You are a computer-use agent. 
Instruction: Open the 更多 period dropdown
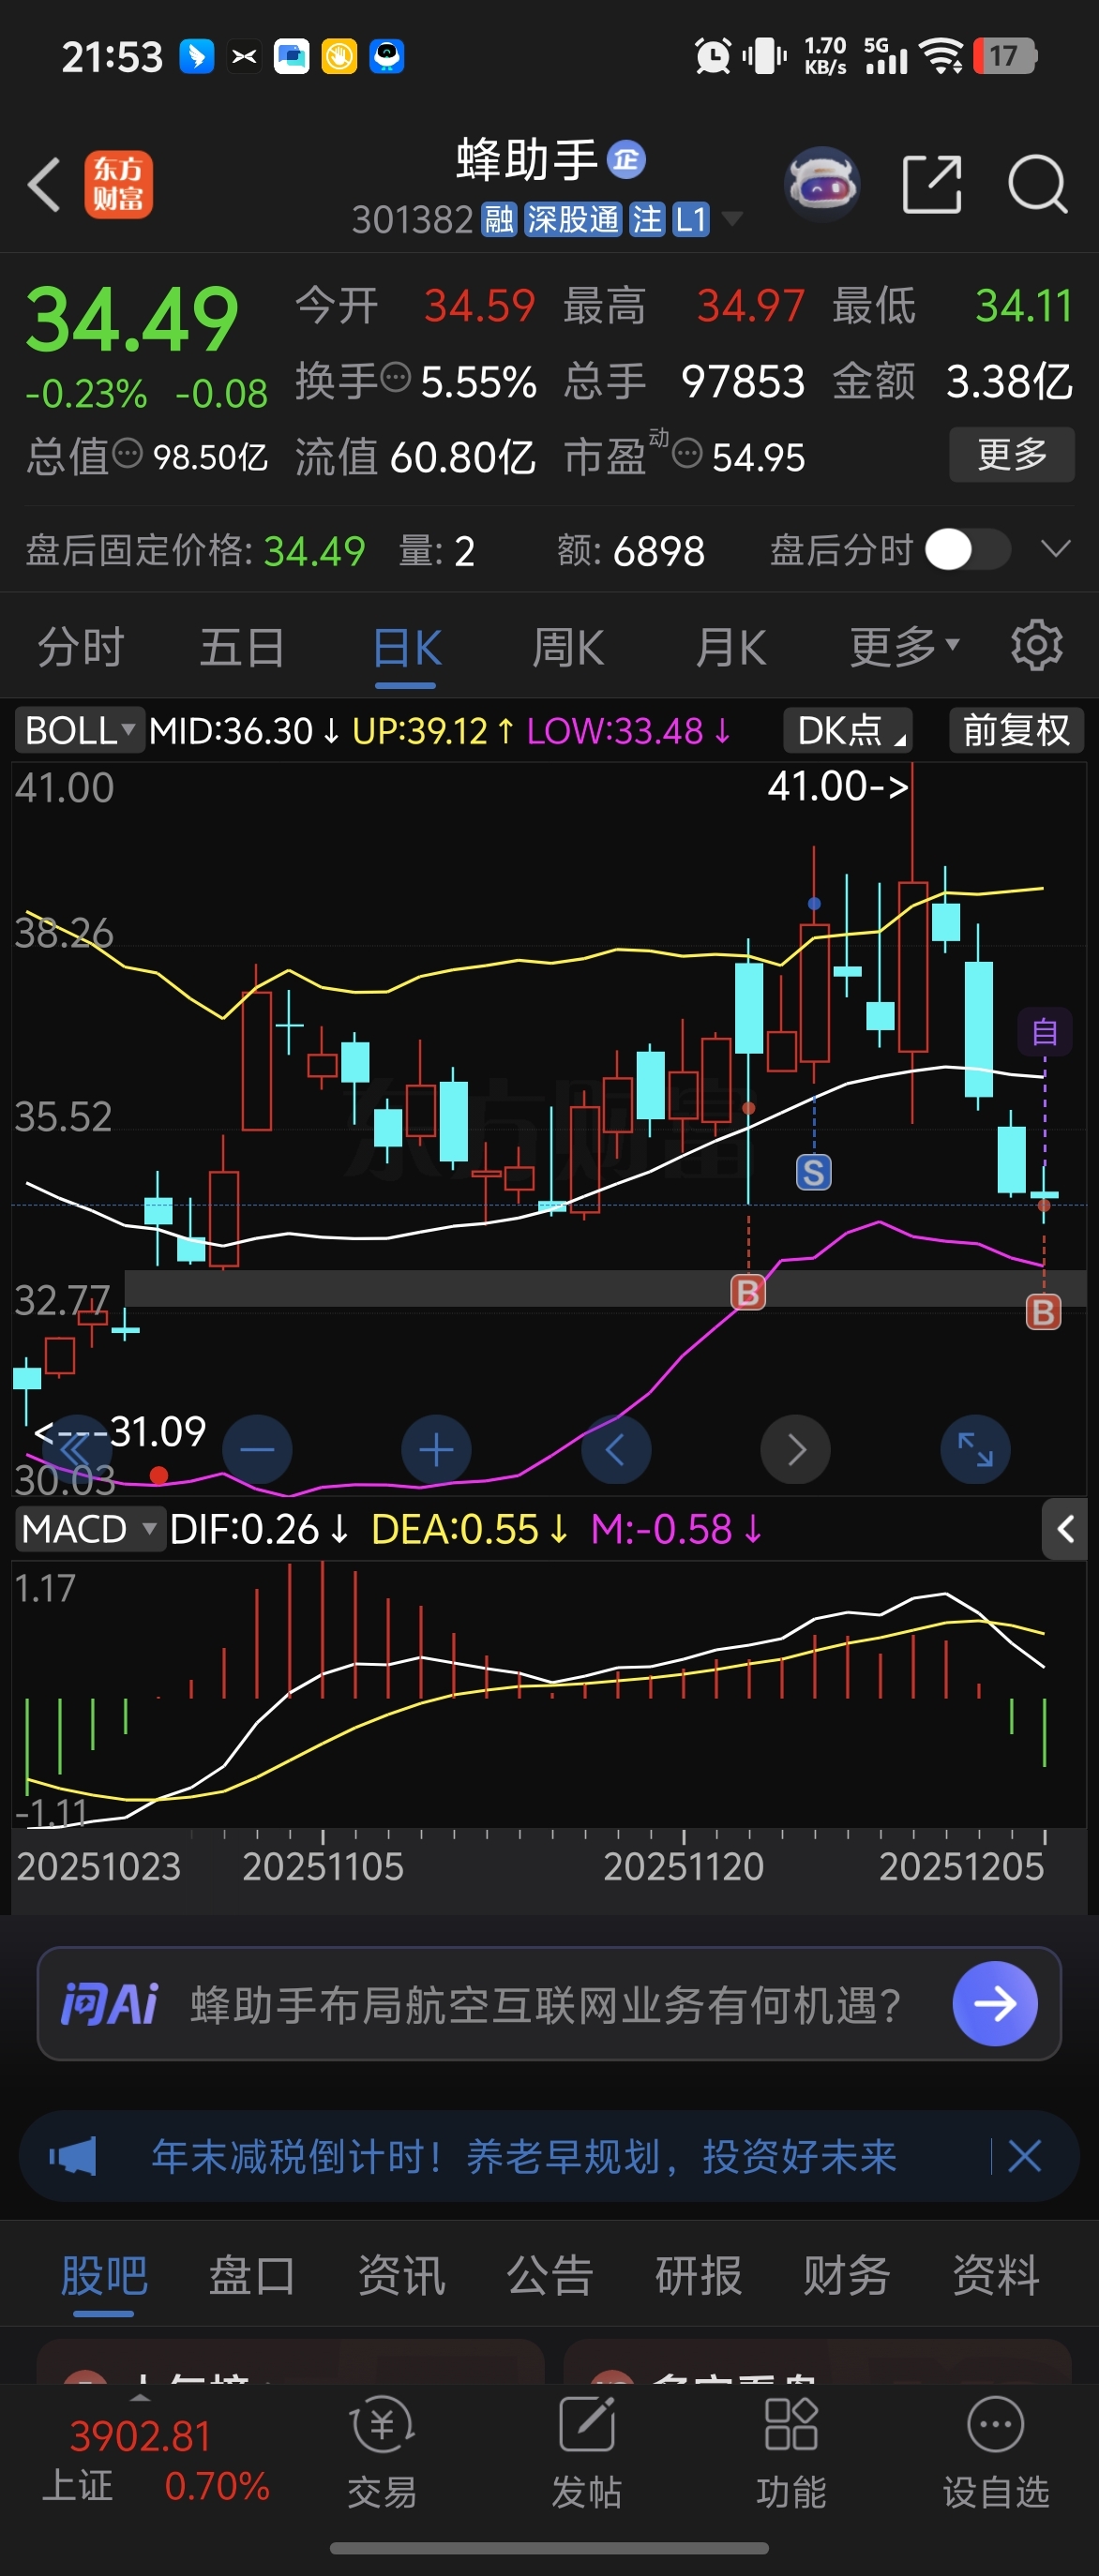tap(905, 647)
